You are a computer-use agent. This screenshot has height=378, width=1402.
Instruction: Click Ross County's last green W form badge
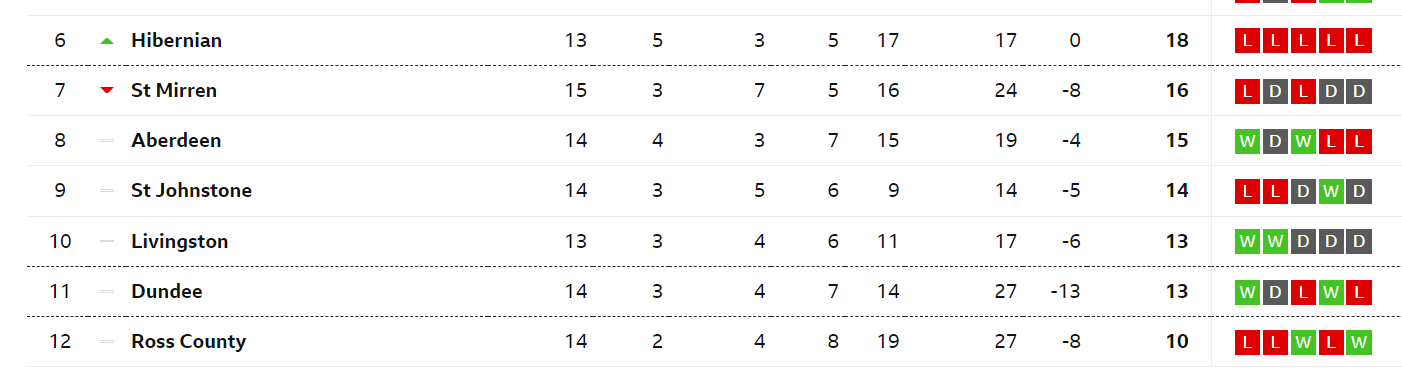click(1359, 342)
